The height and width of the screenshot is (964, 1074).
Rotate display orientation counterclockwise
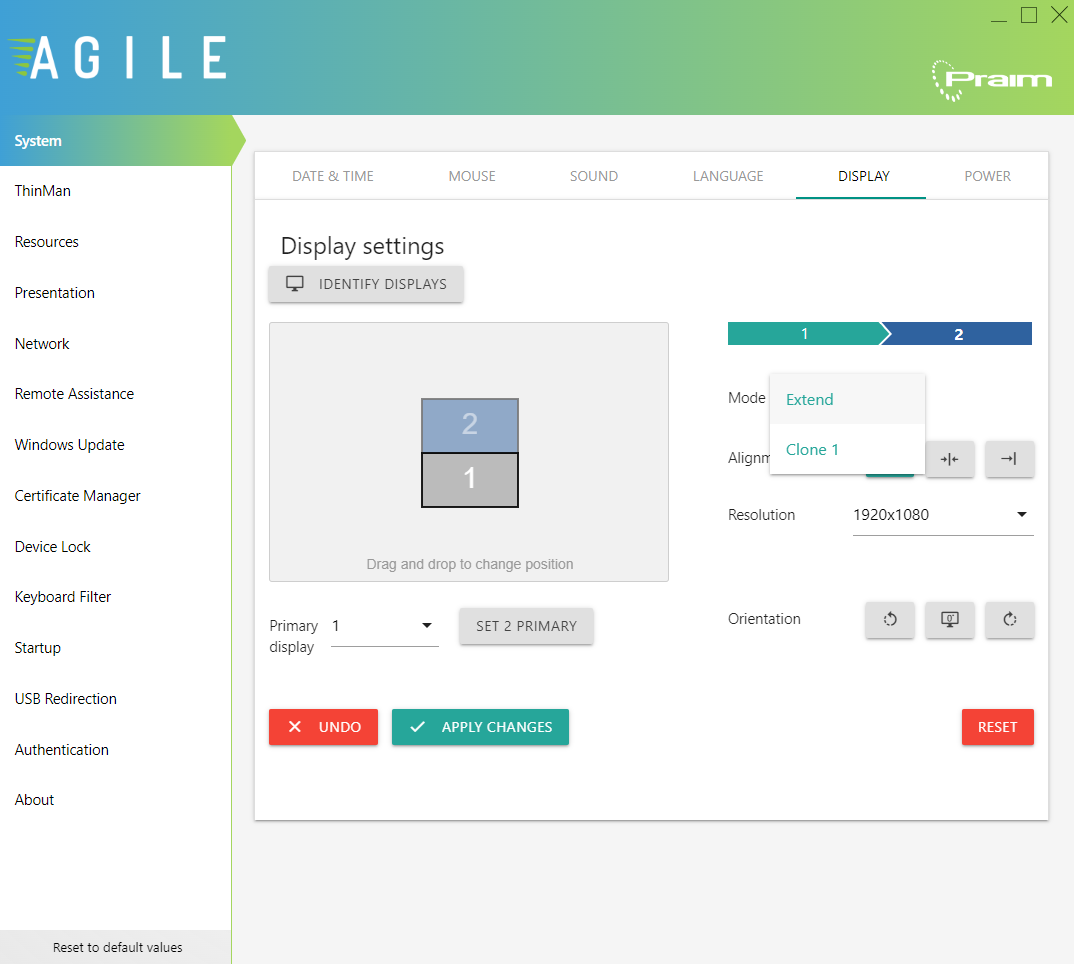click(890, 619)
